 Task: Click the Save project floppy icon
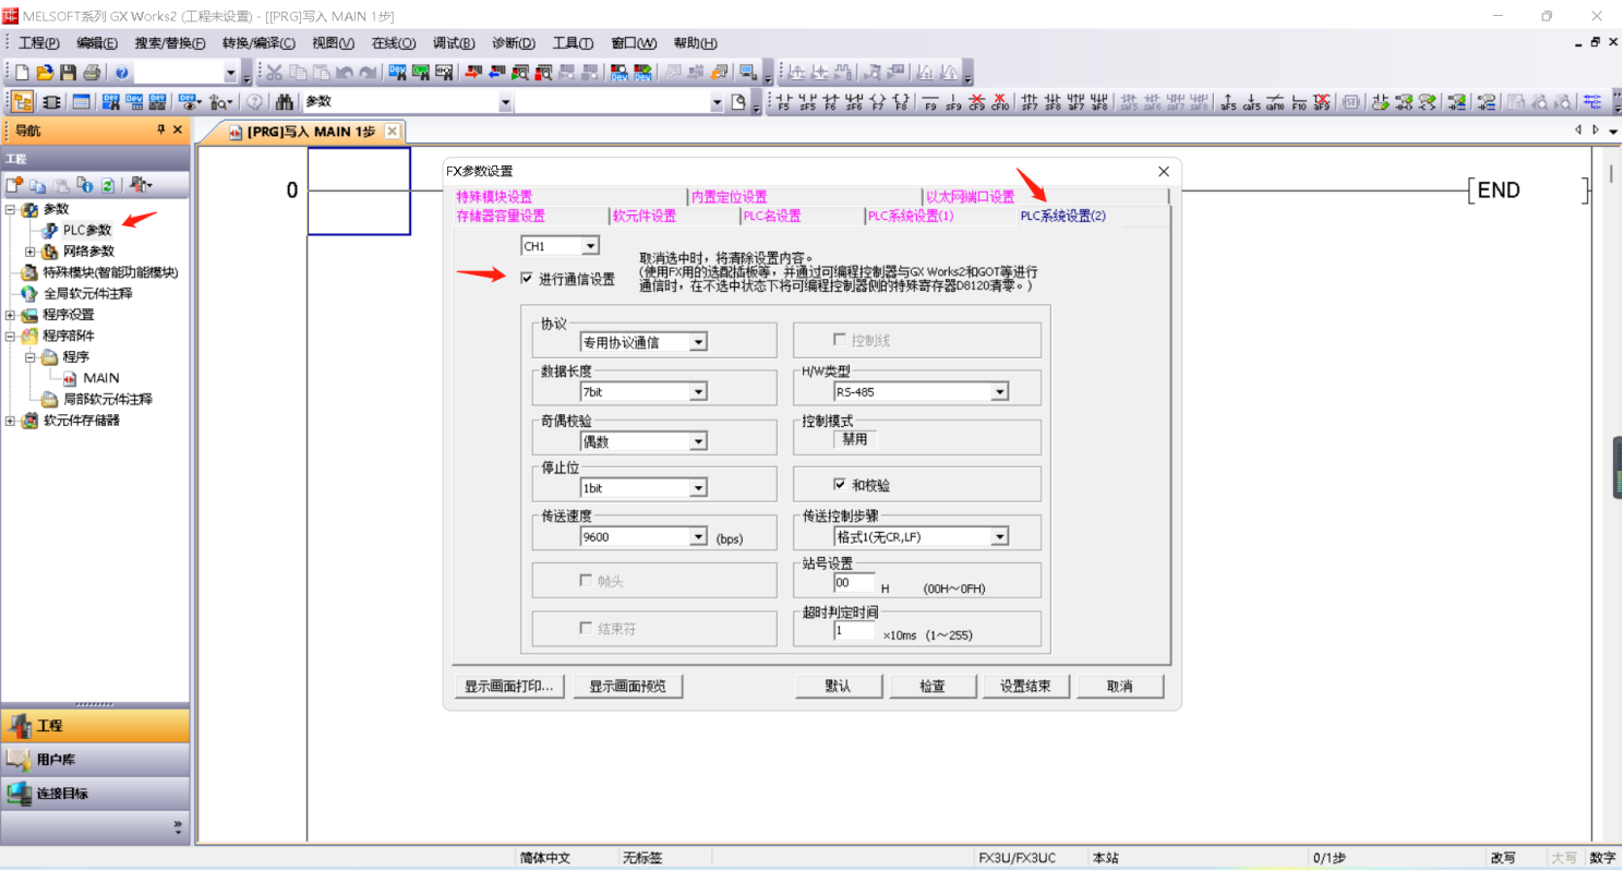68,72
